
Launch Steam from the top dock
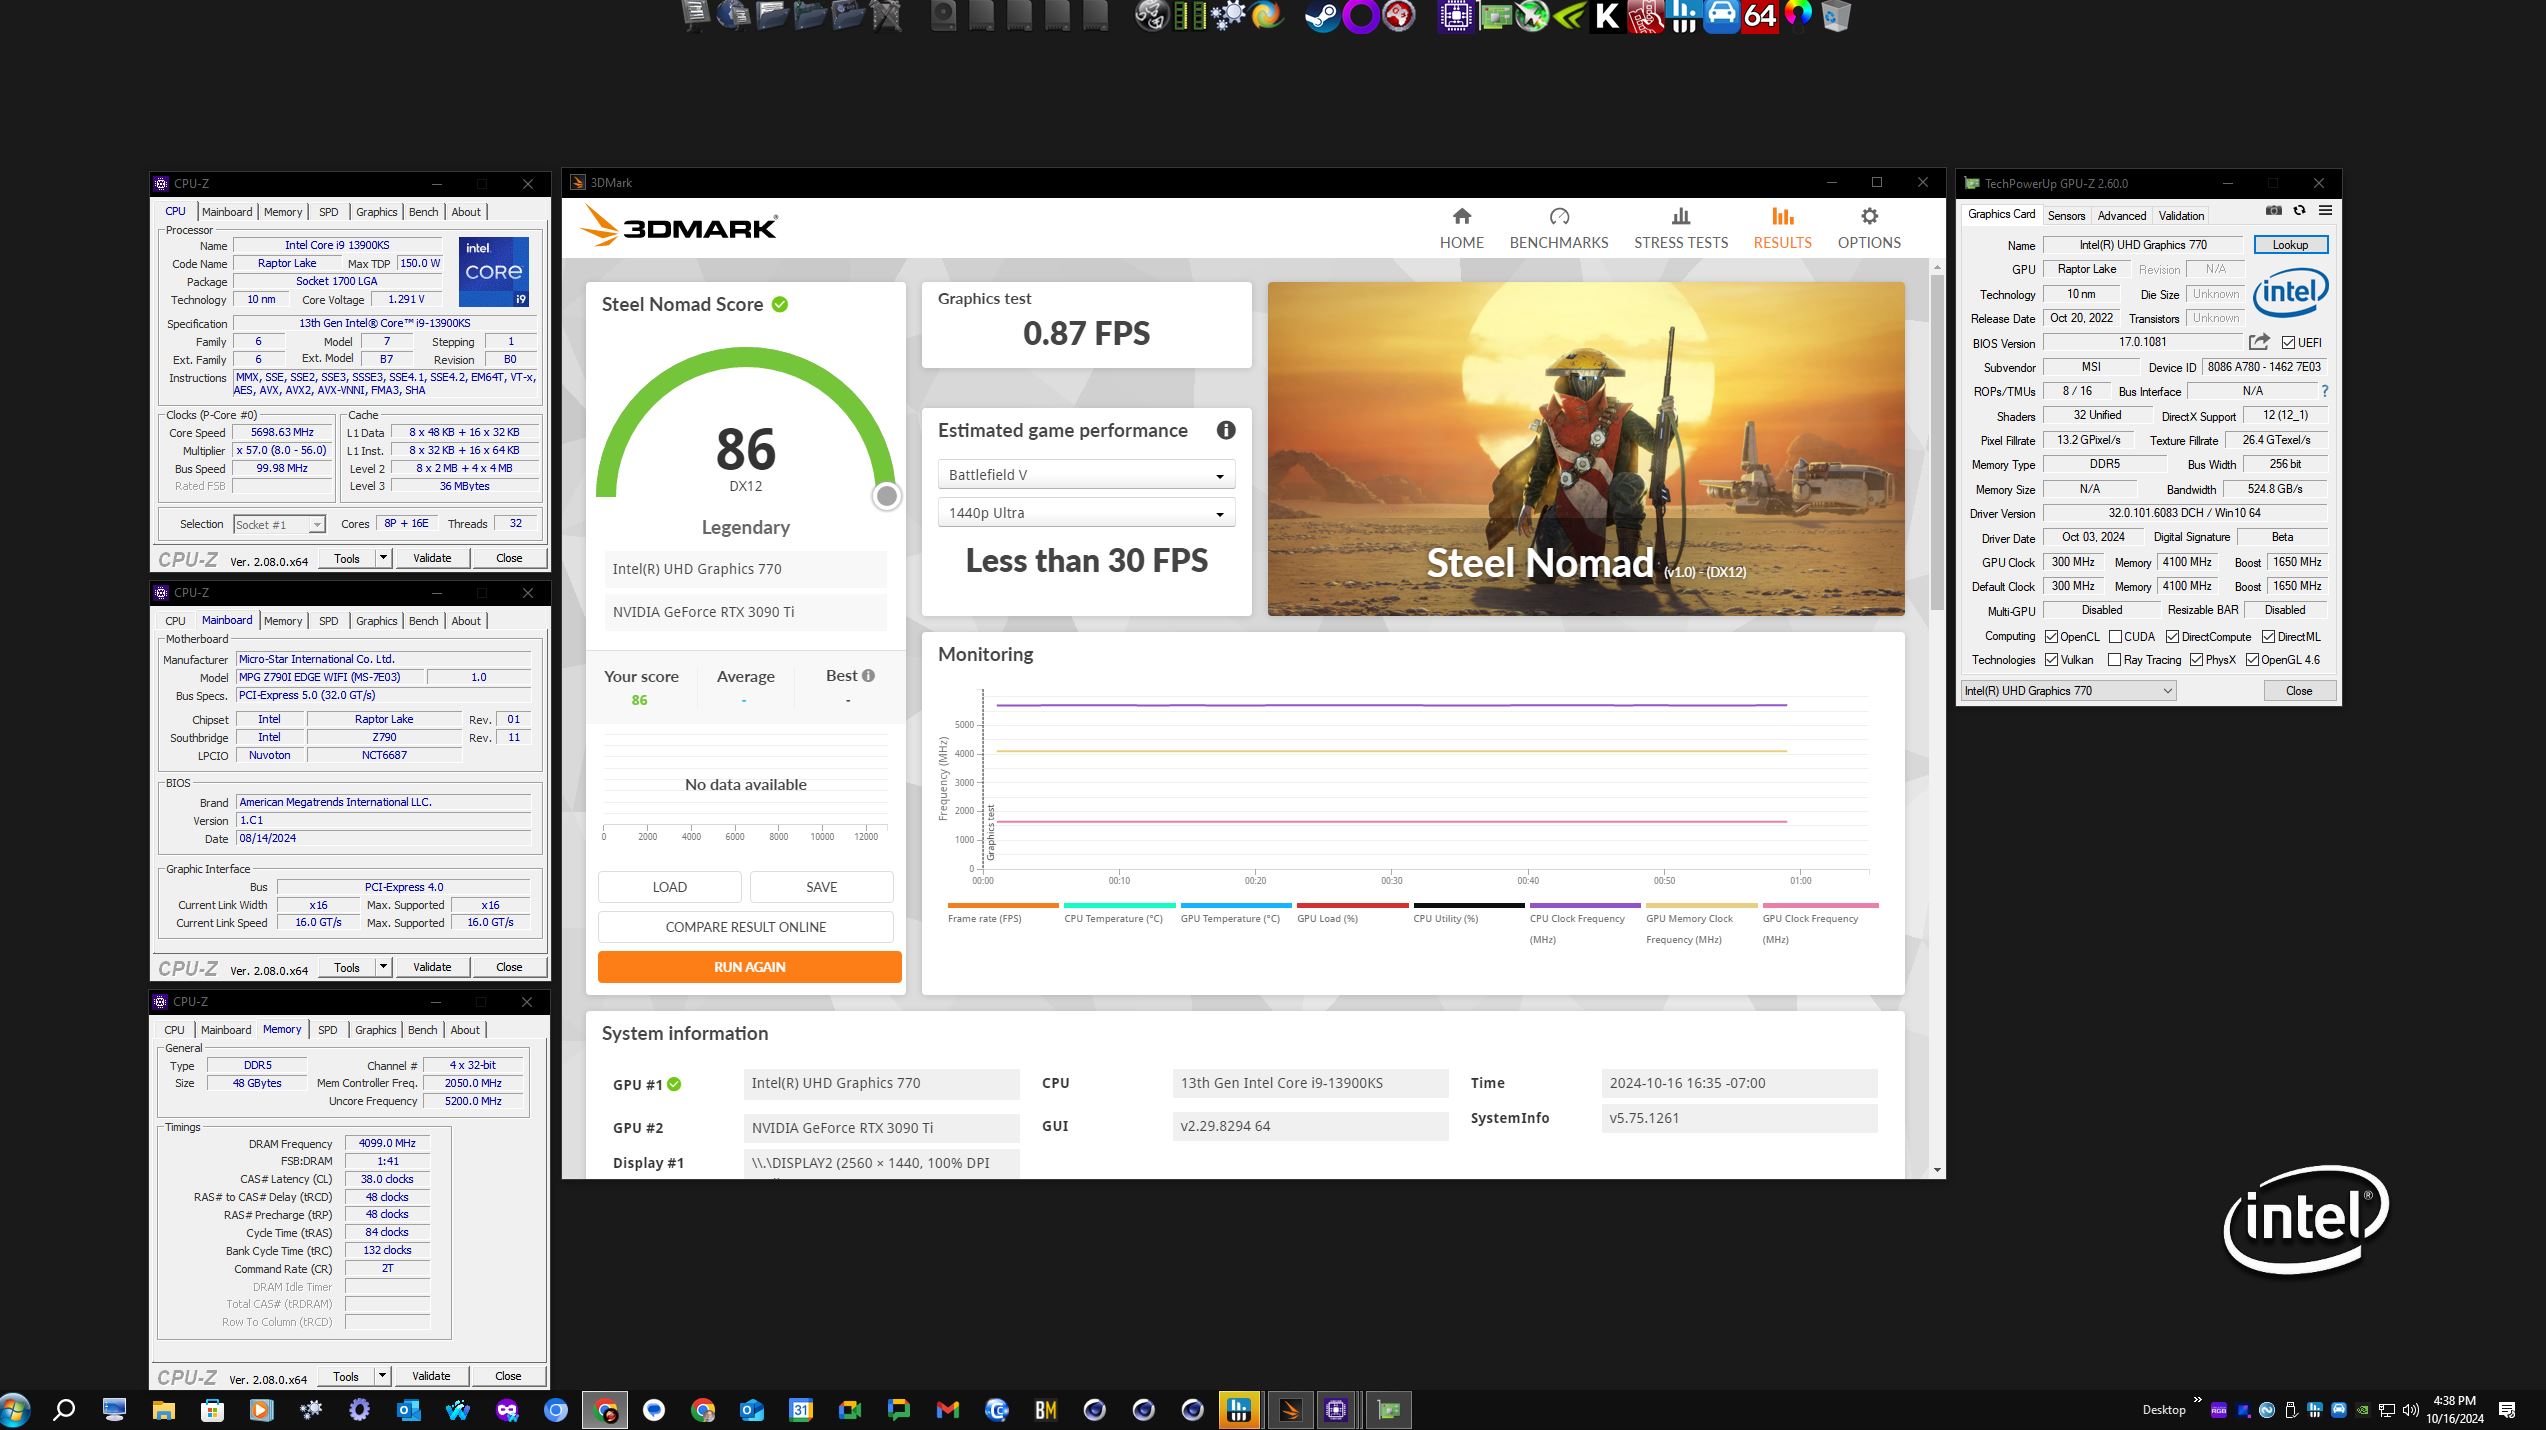coord(1321,16)
